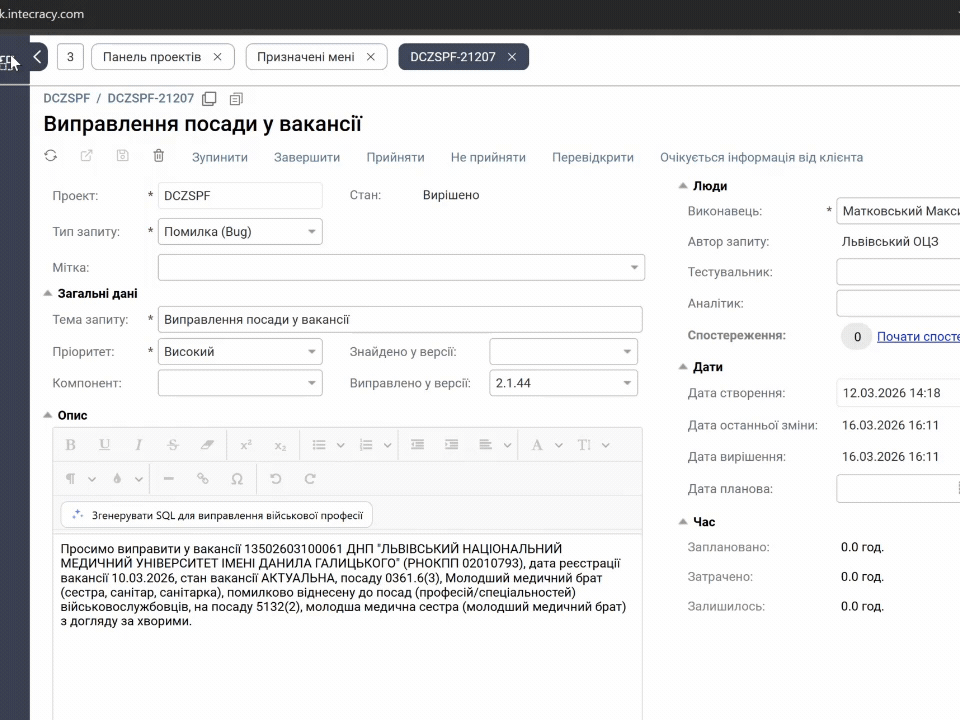This screenshot has width=960, height=720.
Task: Close the Панель проектів tab
Action: click(217, 57)
